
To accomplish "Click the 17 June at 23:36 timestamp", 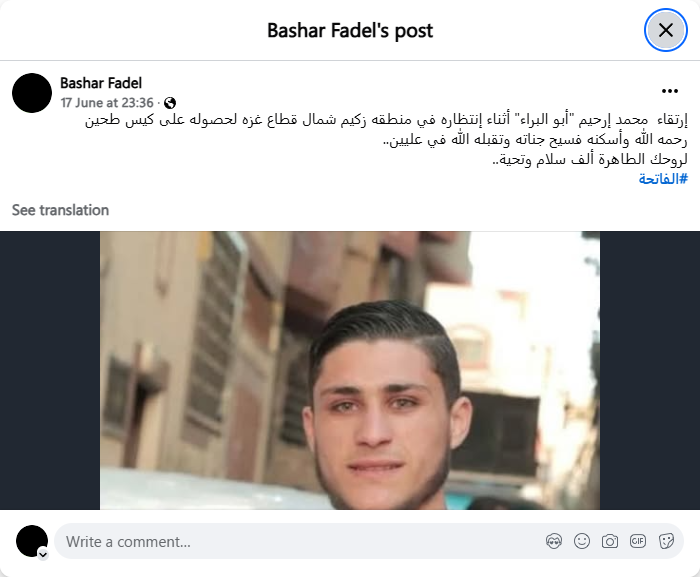I will click(x=107, y=103).
